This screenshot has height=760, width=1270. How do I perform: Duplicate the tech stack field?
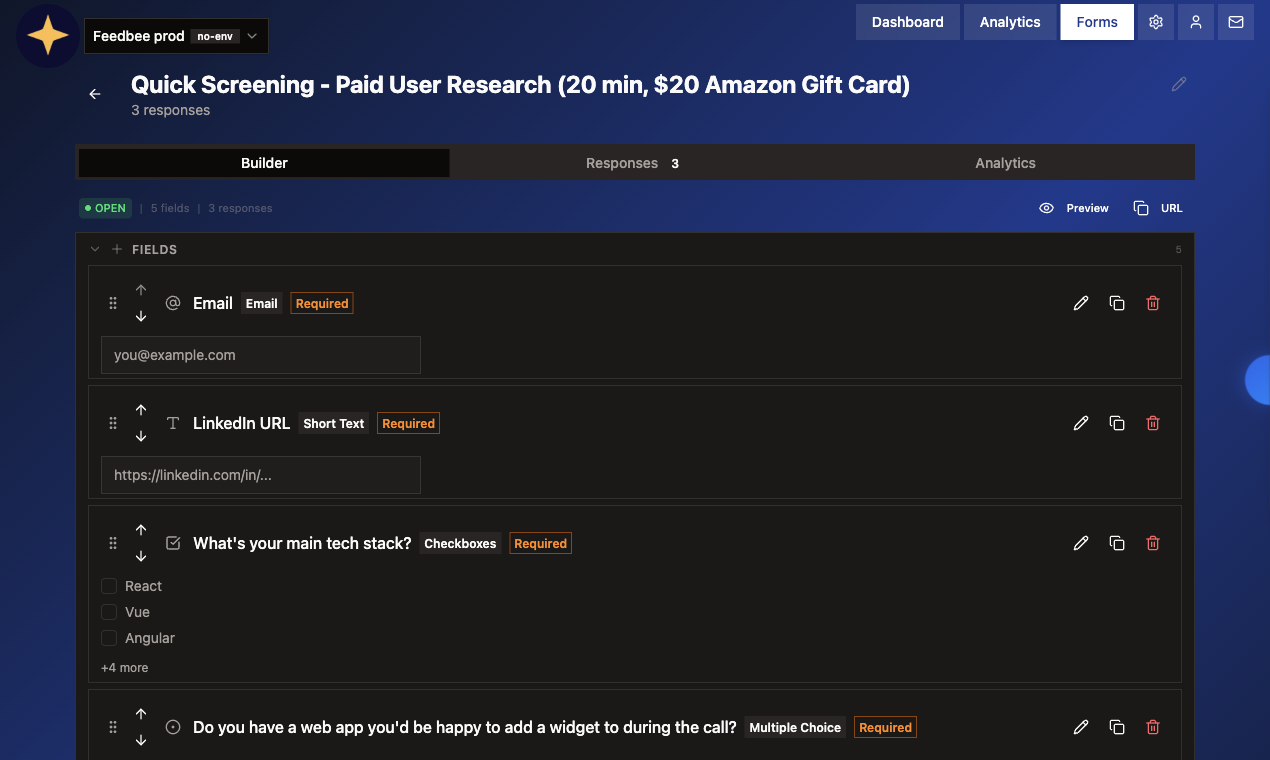[x=1117, y=543]
